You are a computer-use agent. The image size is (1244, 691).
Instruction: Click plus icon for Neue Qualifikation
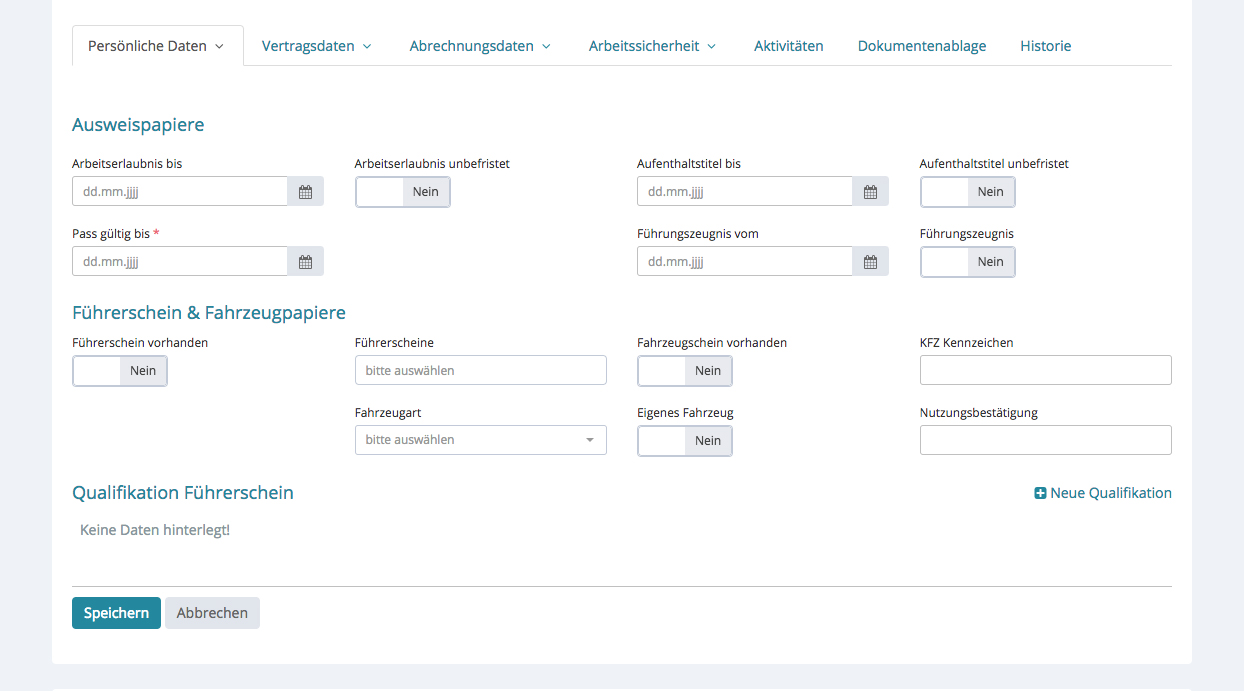point(1040,493)
